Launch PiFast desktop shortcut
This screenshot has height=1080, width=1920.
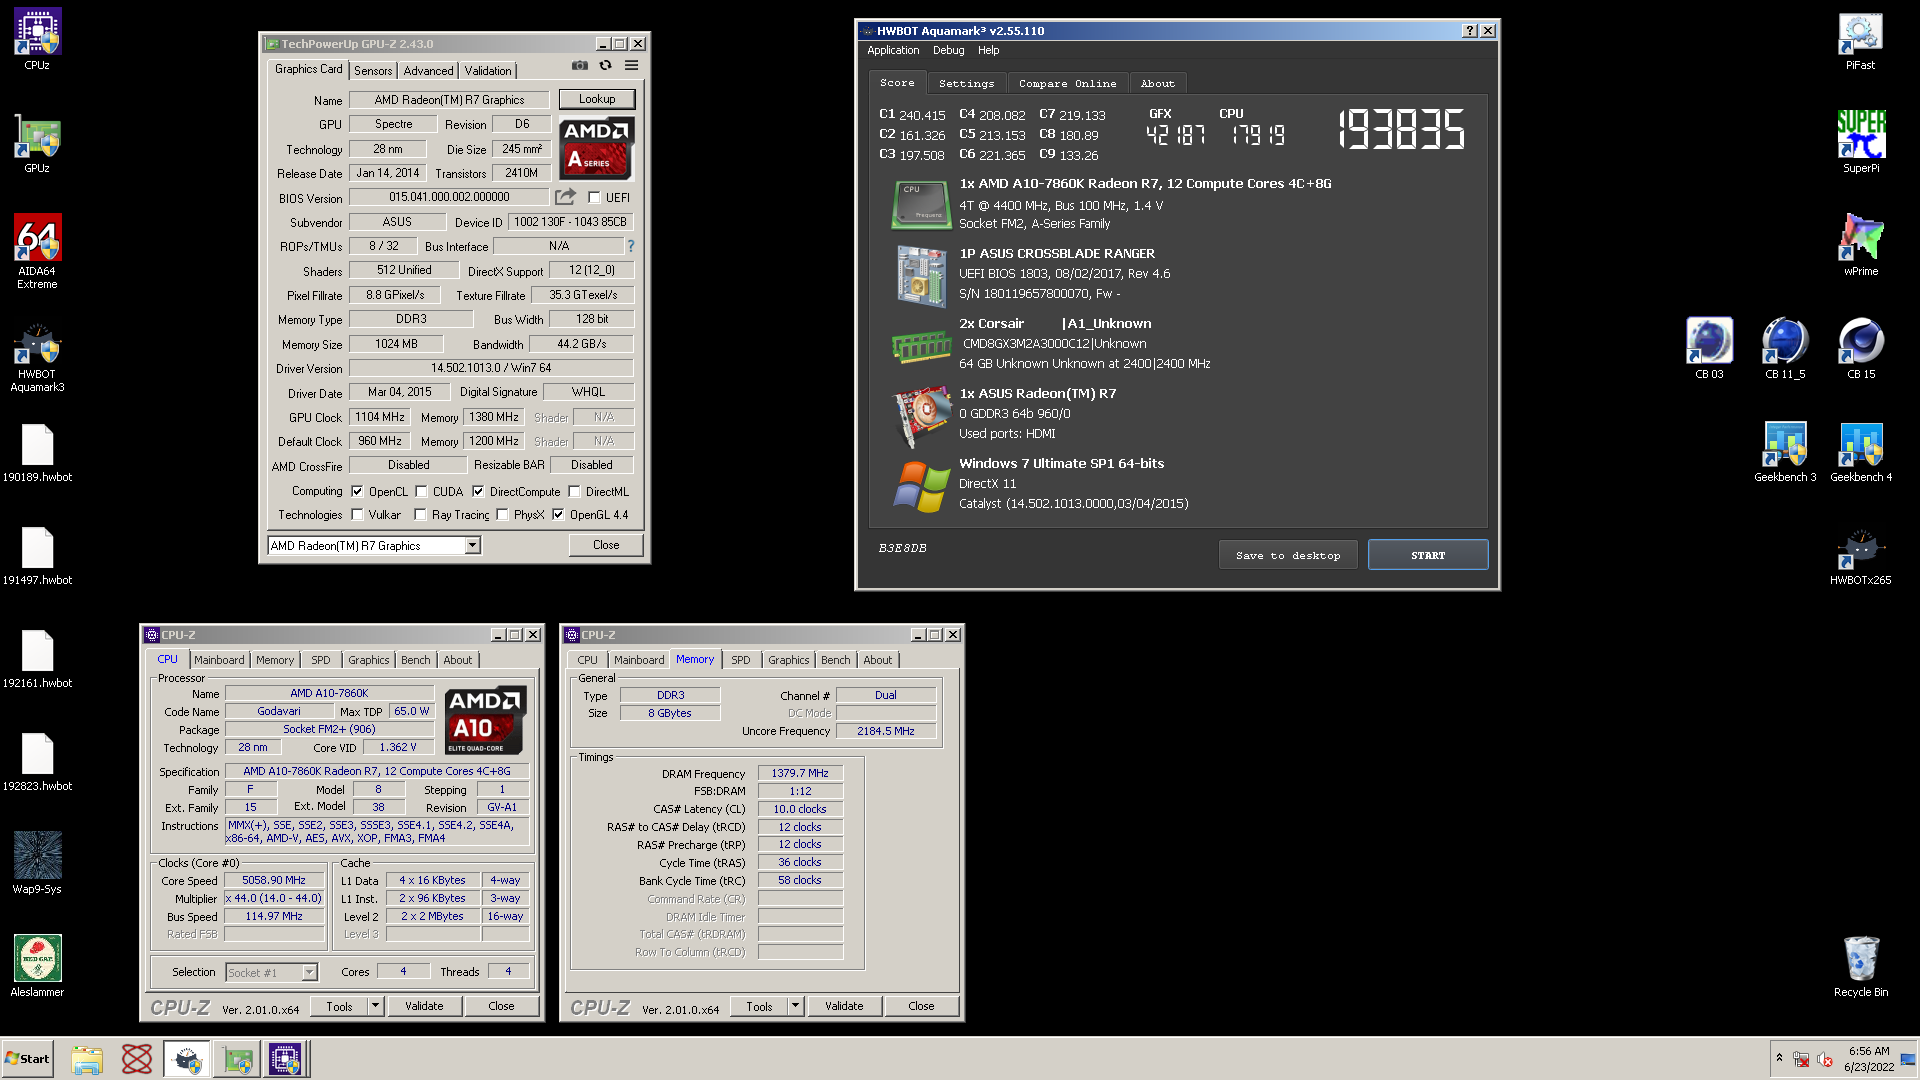click(x=1860, y=40)
